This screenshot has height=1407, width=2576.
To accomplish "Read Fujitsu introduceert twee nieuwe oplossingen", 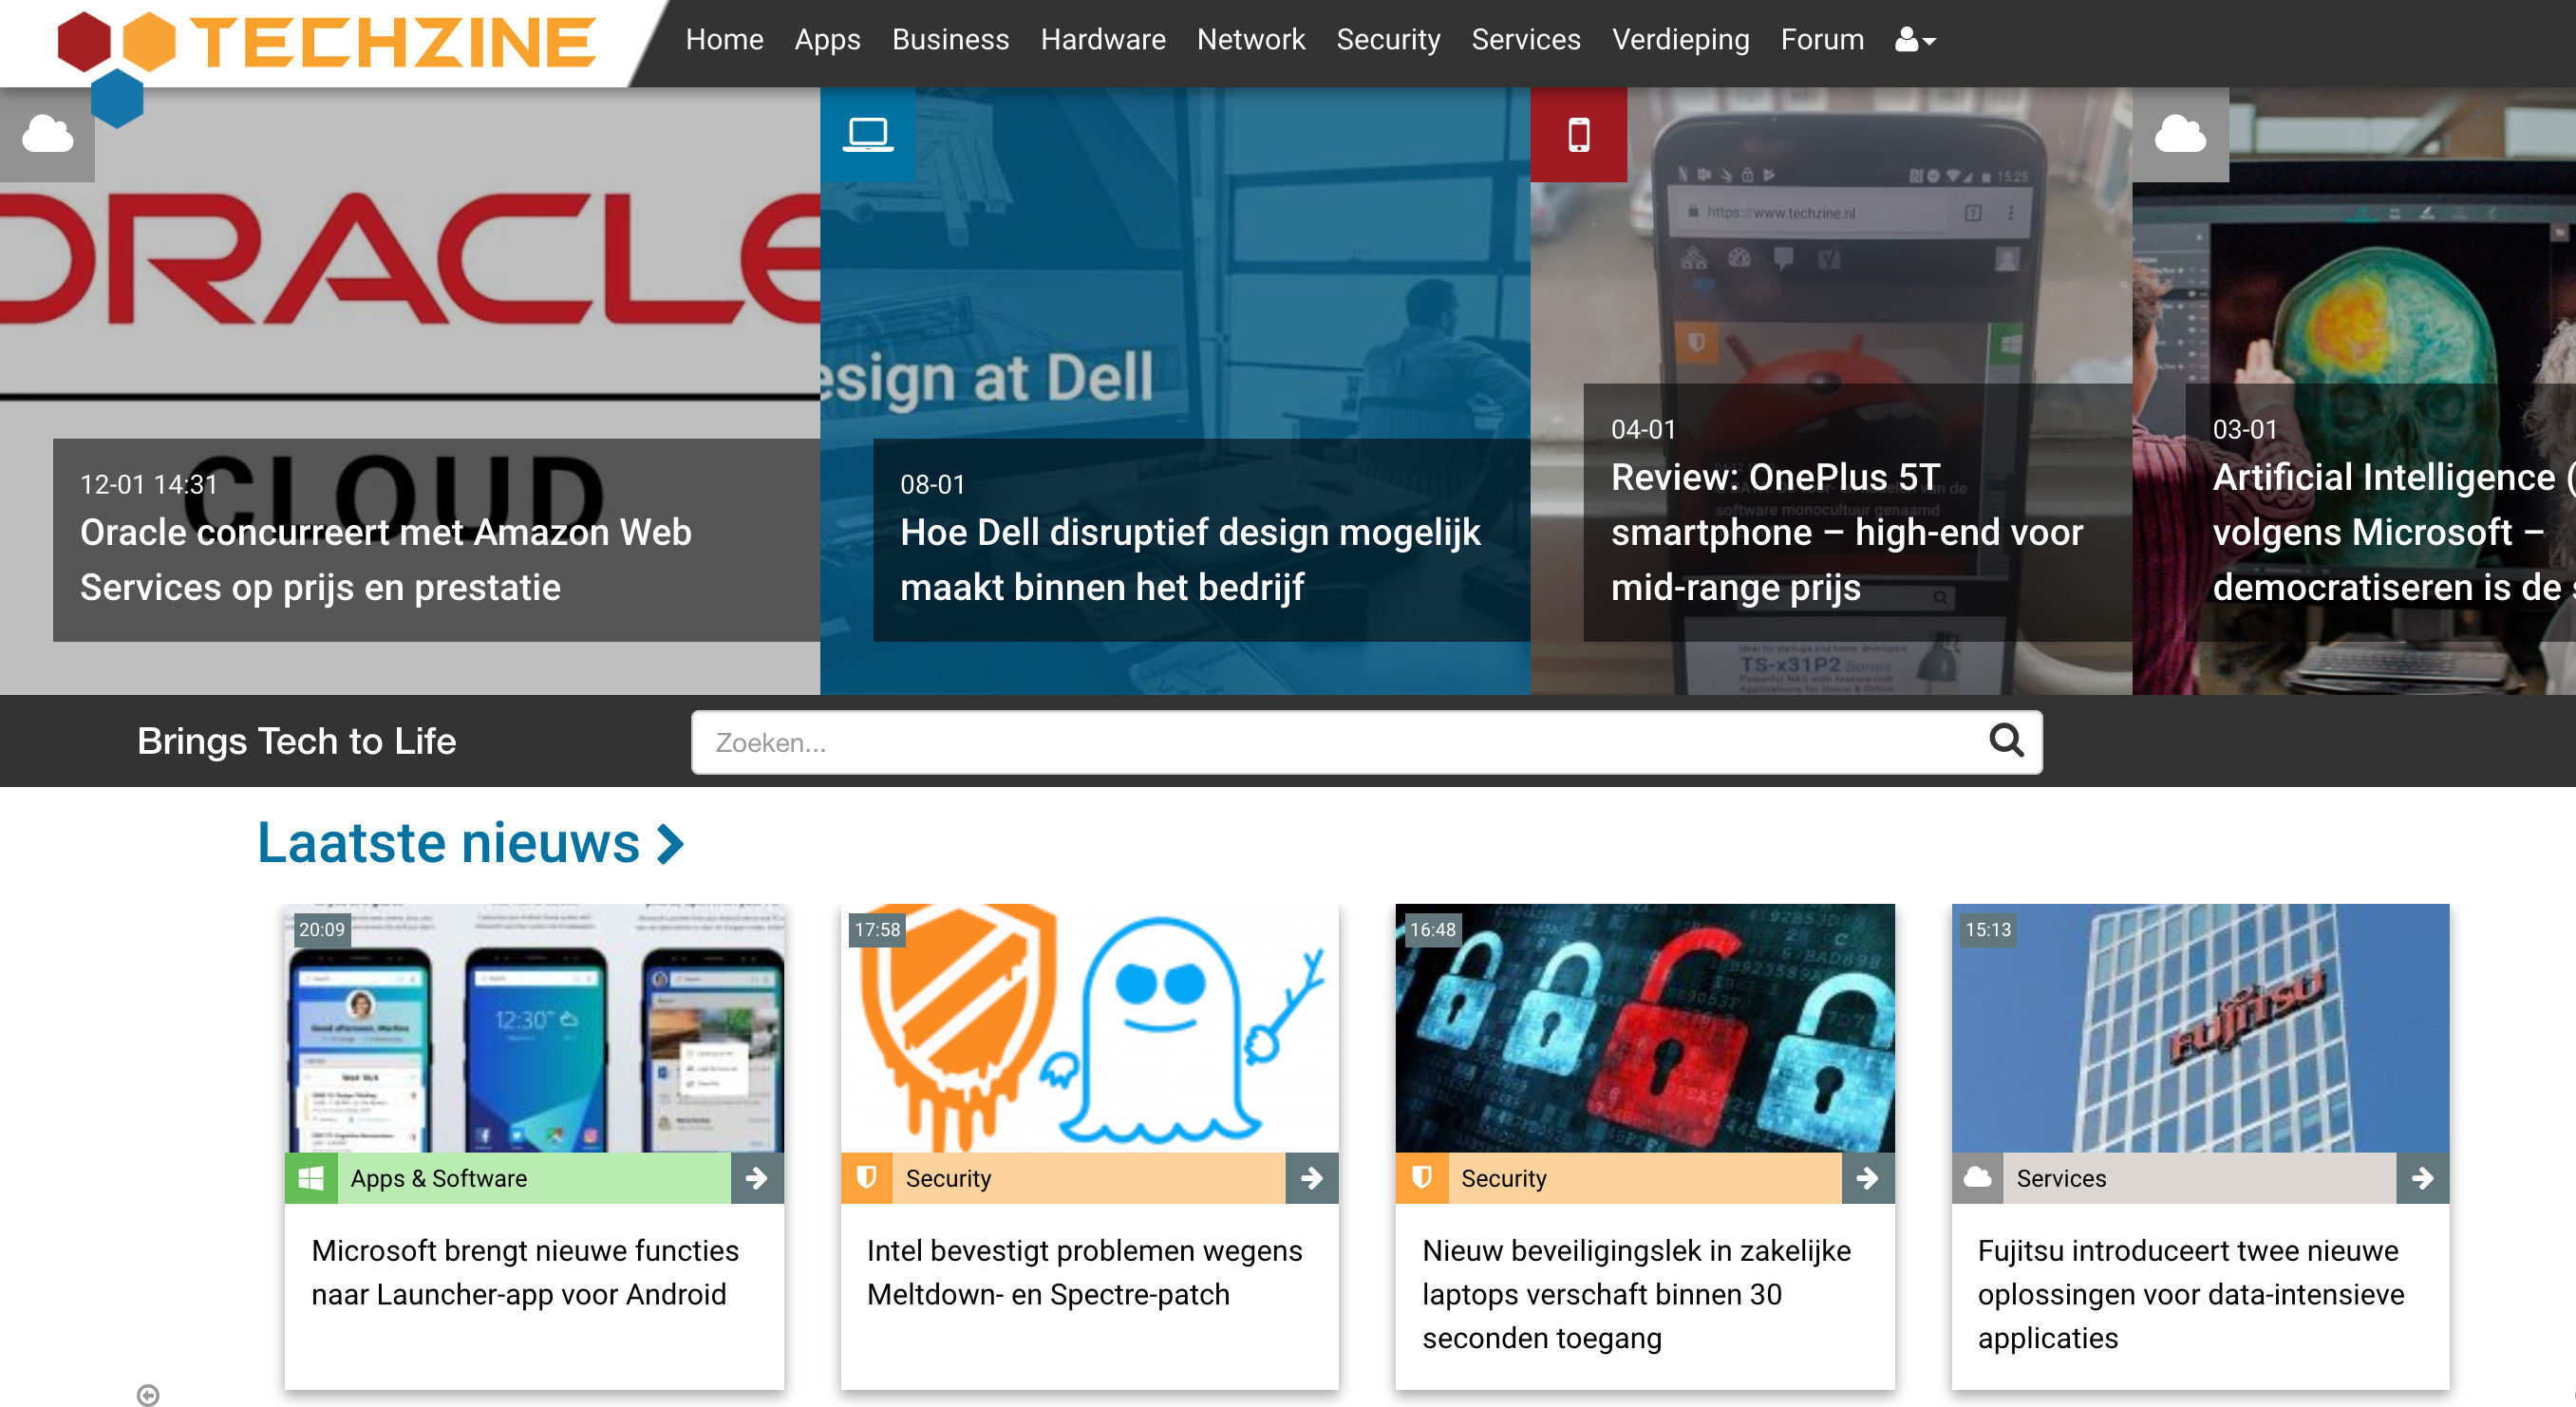I will 2190,1294.
